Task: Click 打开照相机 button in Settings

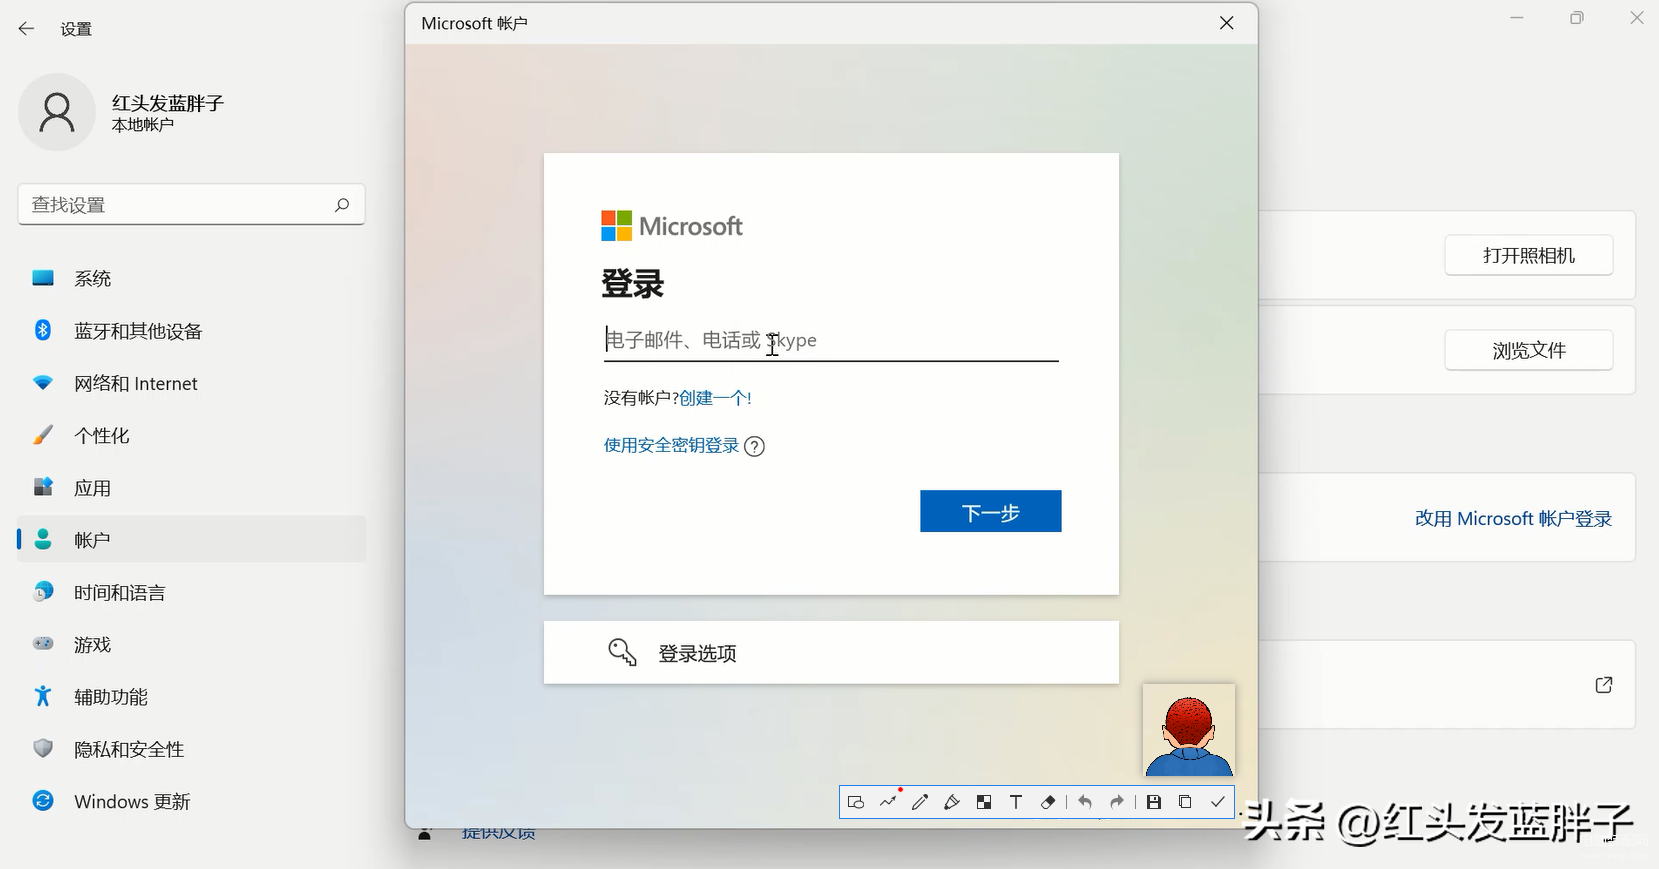Action: [x=1529, y=255]
